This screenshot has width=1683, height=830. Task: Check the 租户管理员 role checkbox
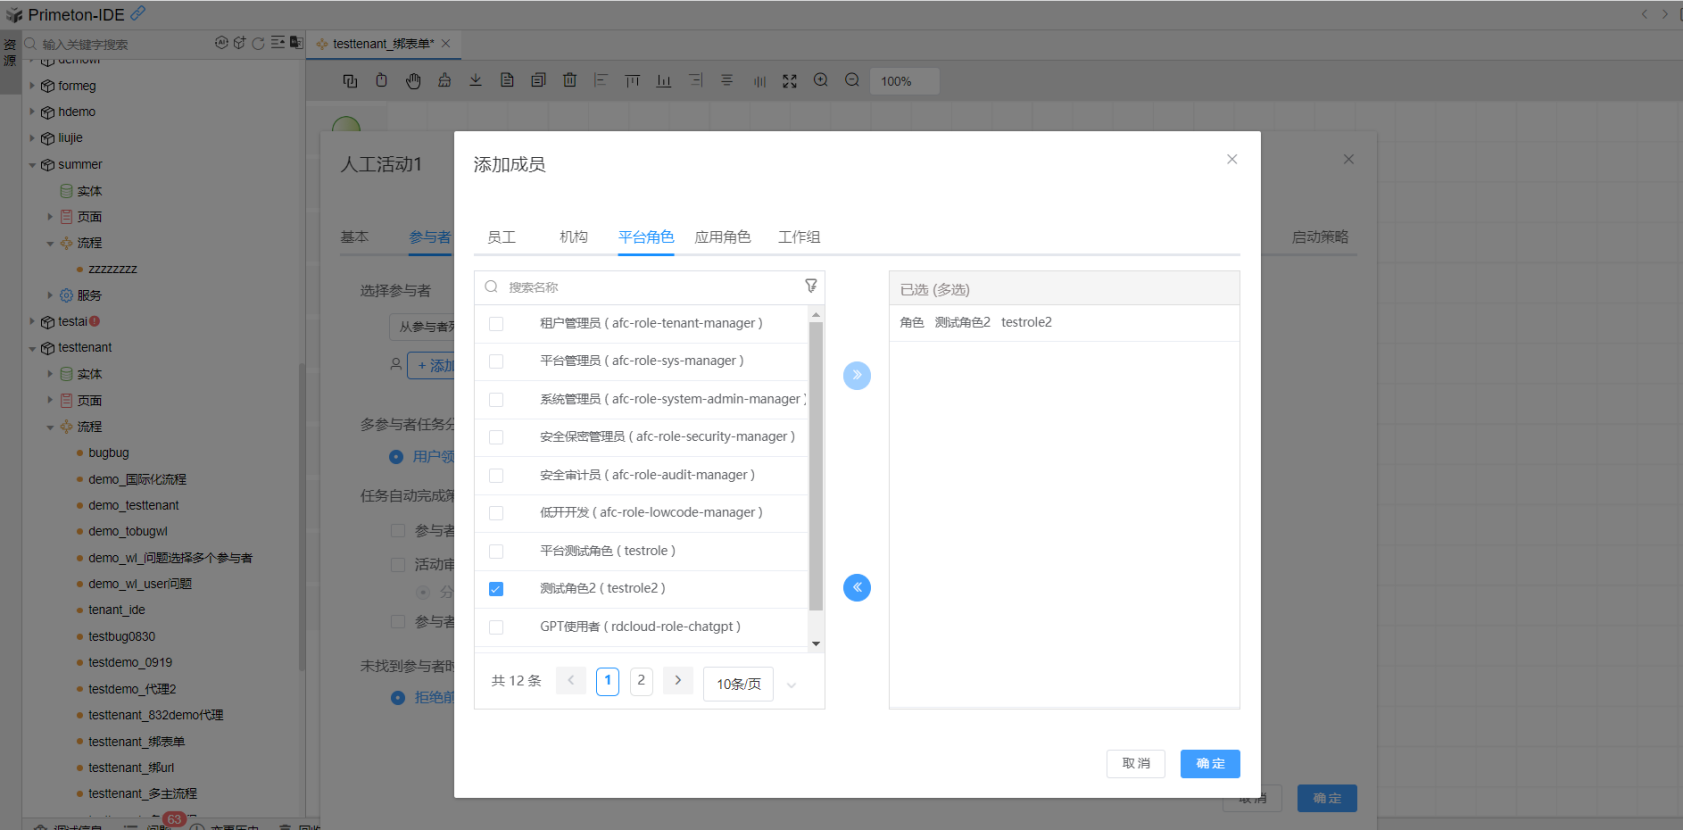(x=496, y=324)
